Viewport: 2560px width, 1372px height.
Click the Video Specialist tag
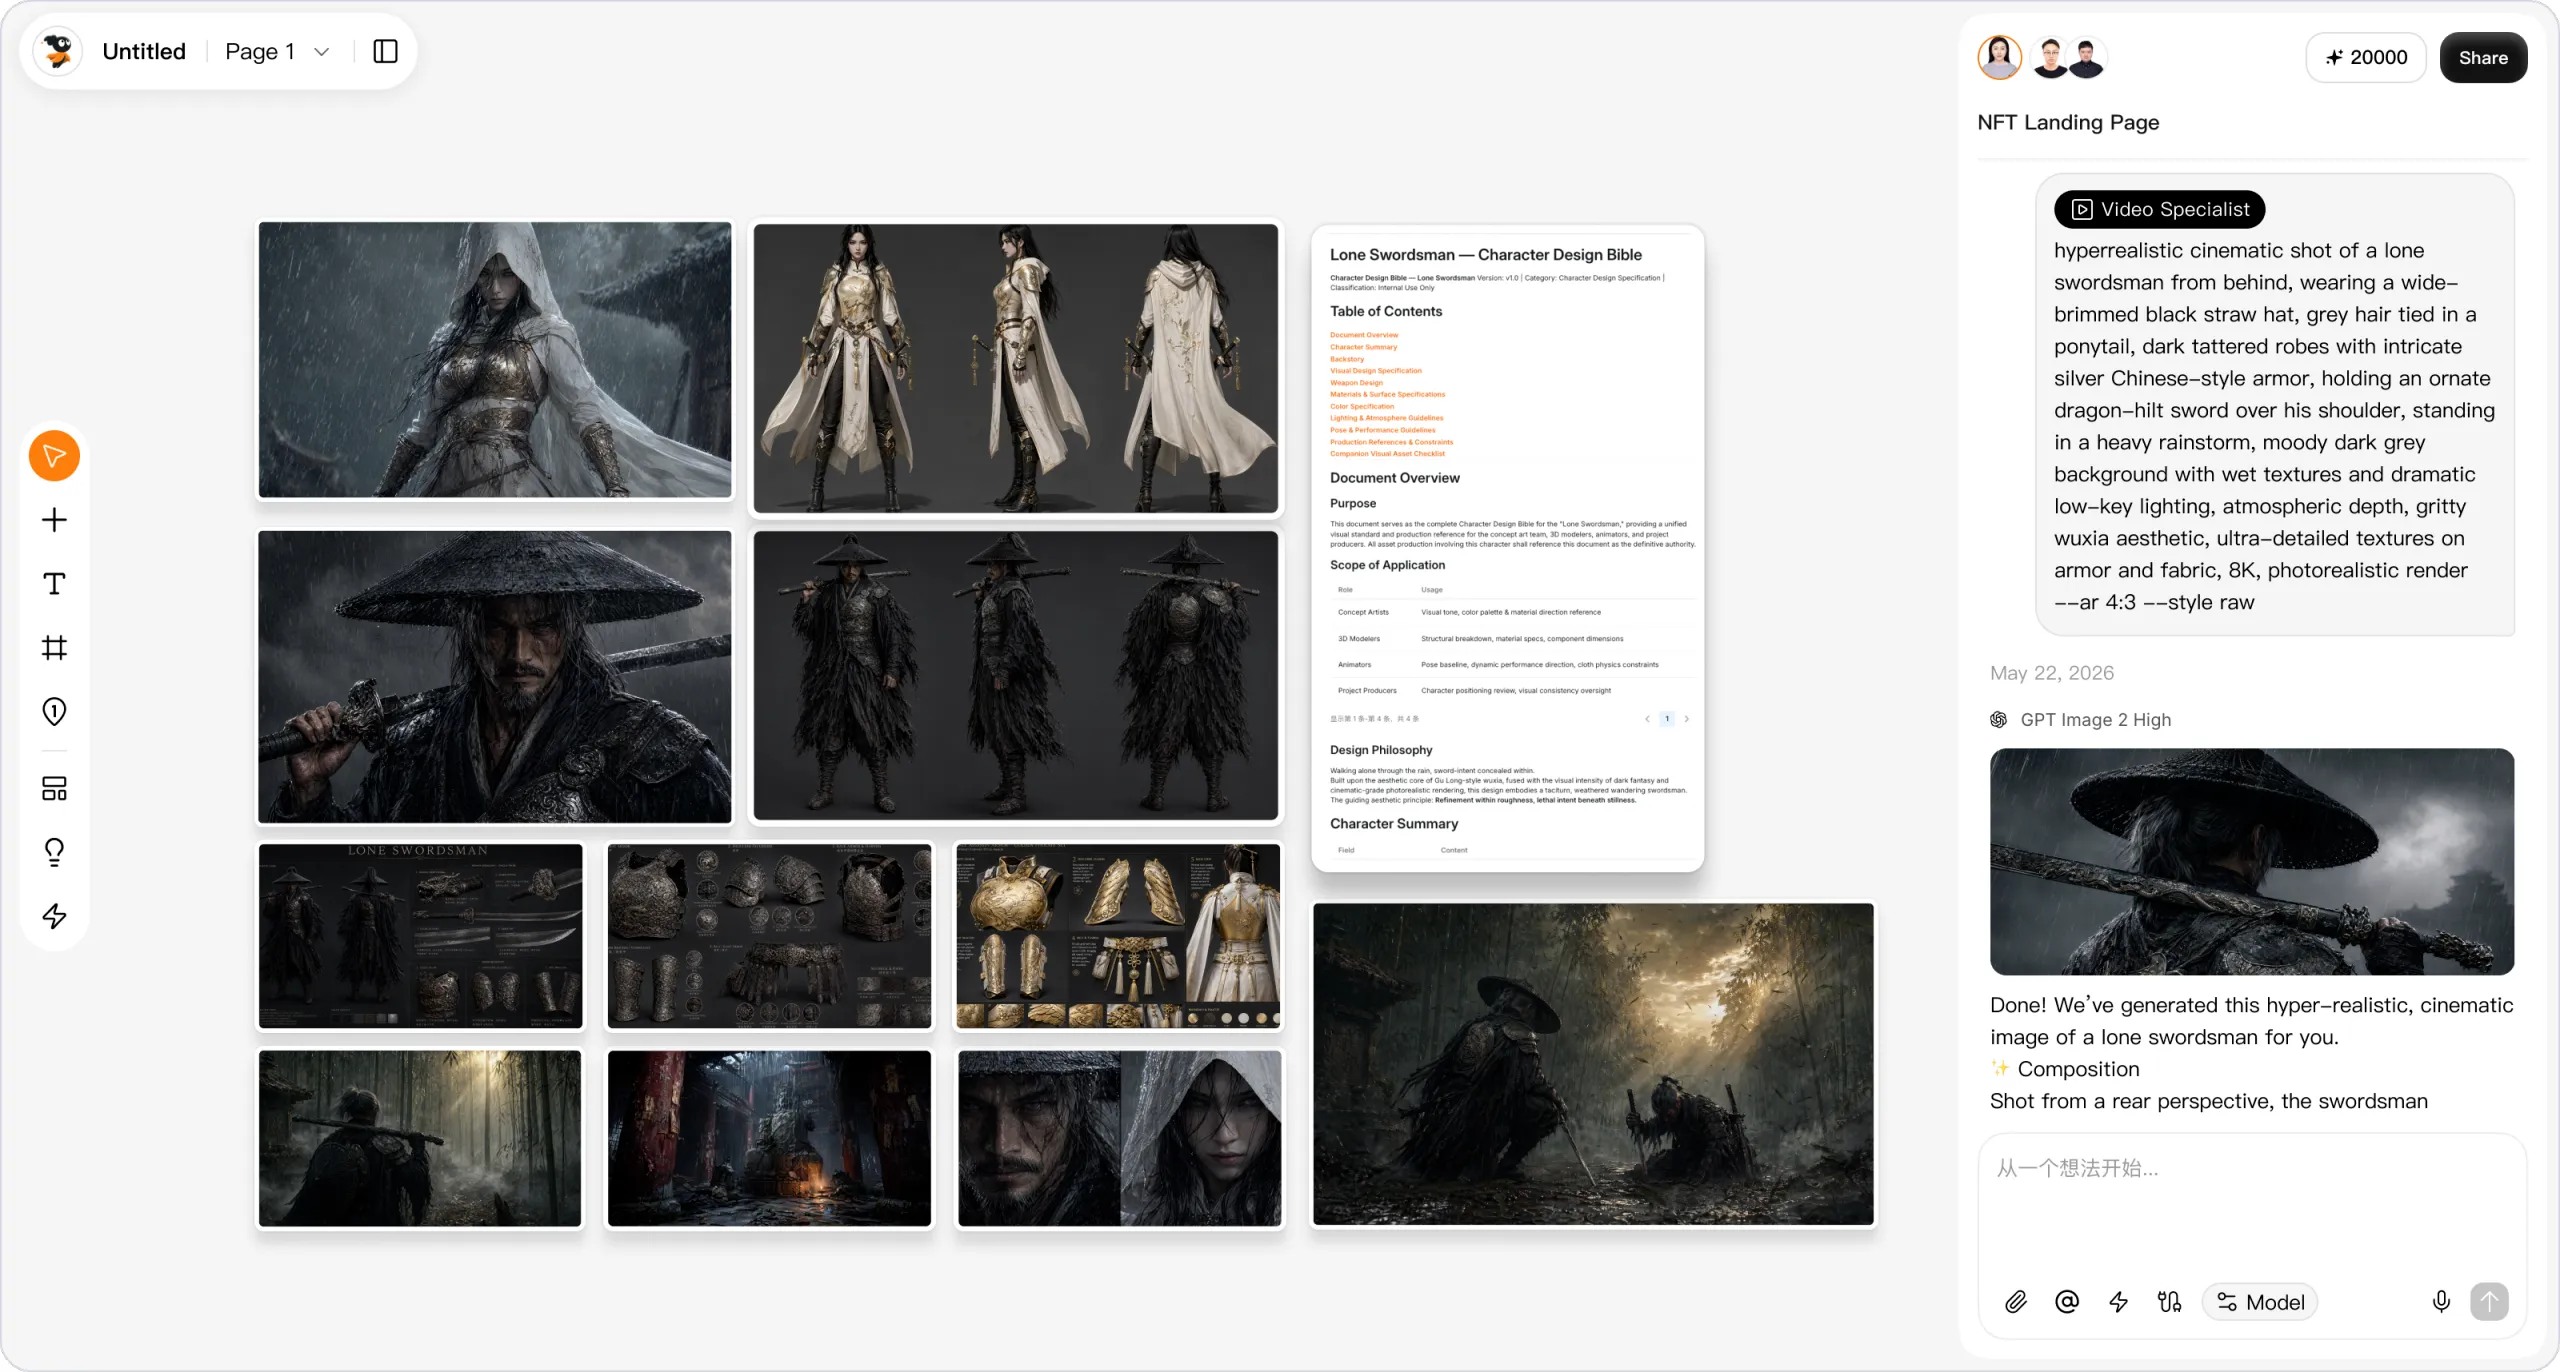click(x=2159, y=209)
